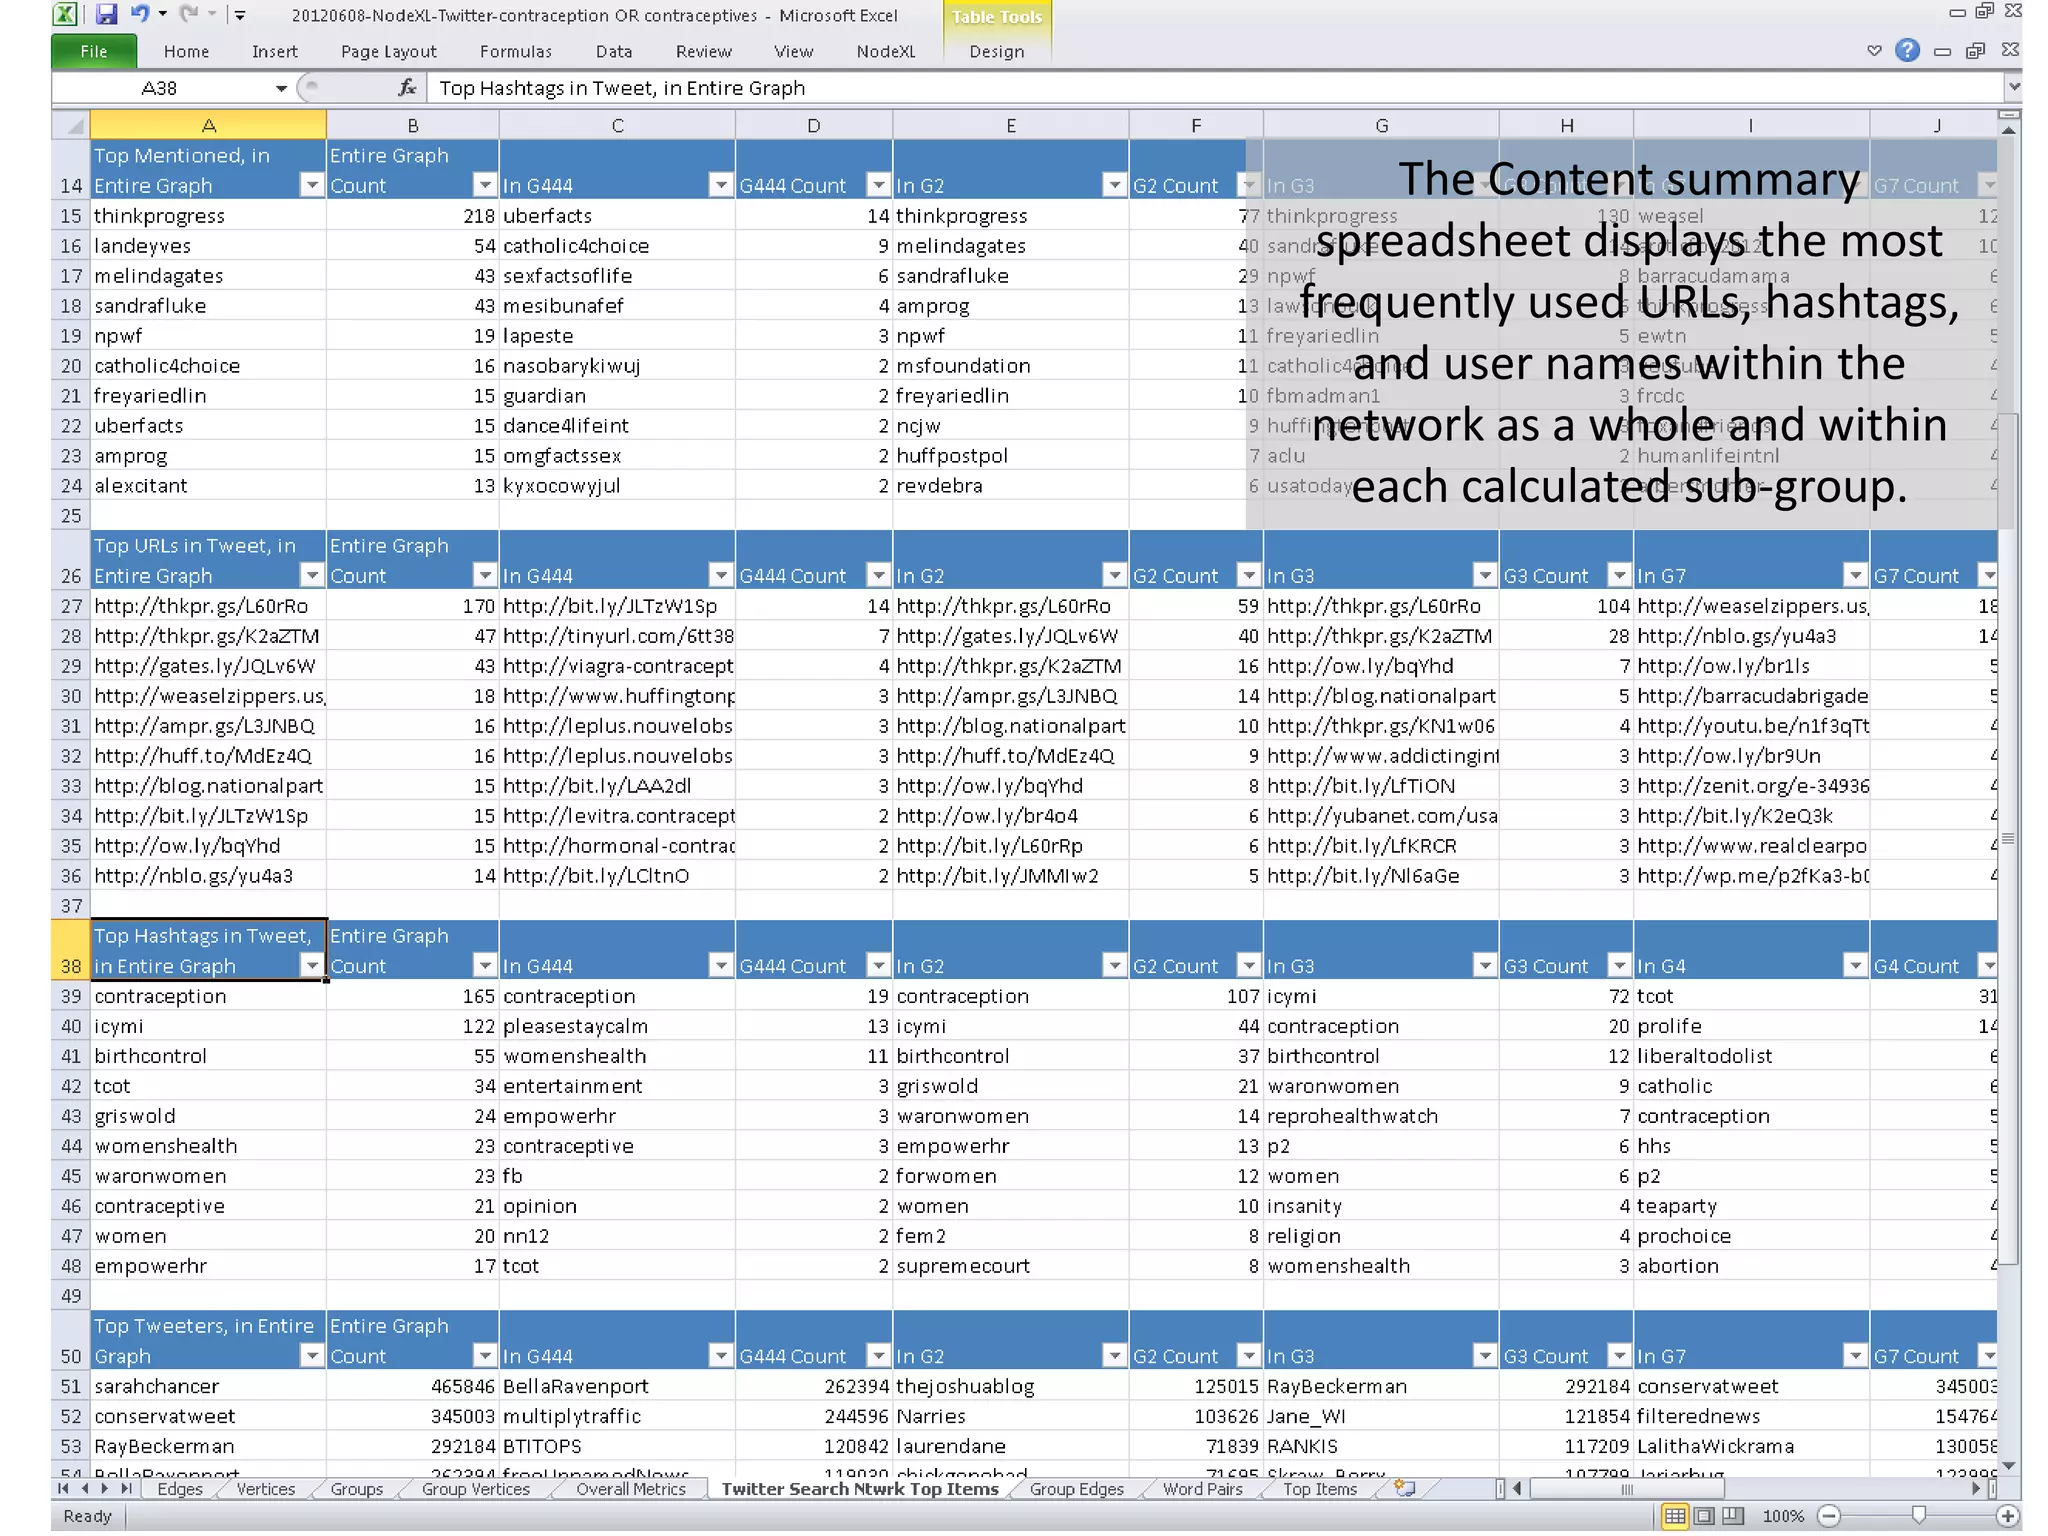Viewport: 2048px width, 1536px height.
Task: Open the File tab
Action: coord(94,52)
